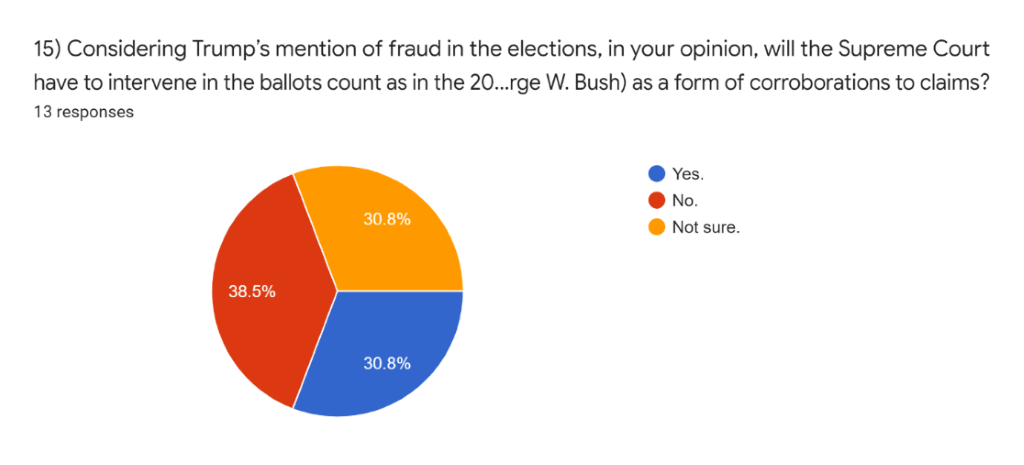The height and width of the screenshot is (465, 1024).
Task: Click the 30.8% label in the orange slice
Action: point(386,219)
